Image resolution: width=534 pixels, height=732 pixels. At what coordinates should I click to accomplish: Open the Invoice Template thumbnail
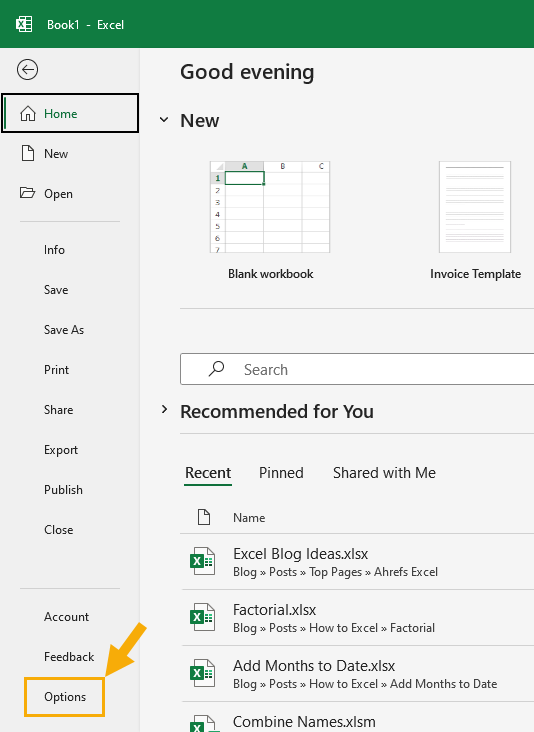[x=475, y=207]
